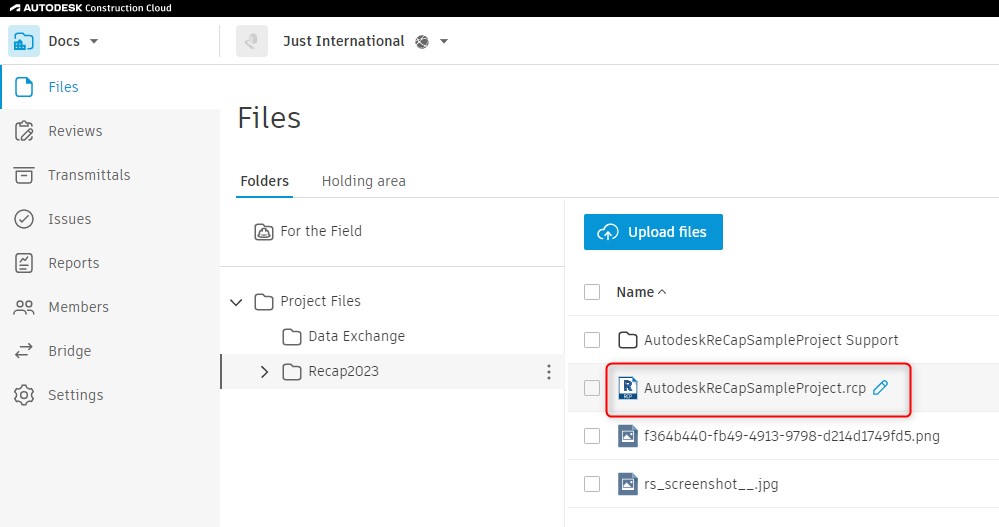The height and width of the screenshot is (527, 999).
Task: Check the f364b440 png file checkbox
Action: click(x=592, y=436)
